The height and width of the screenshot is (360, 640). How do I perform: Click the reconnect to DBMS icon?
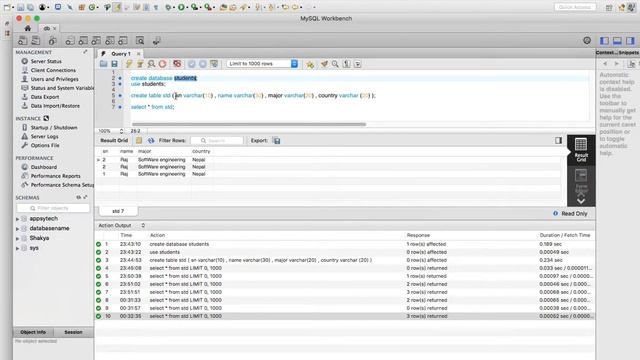point(156,40)
